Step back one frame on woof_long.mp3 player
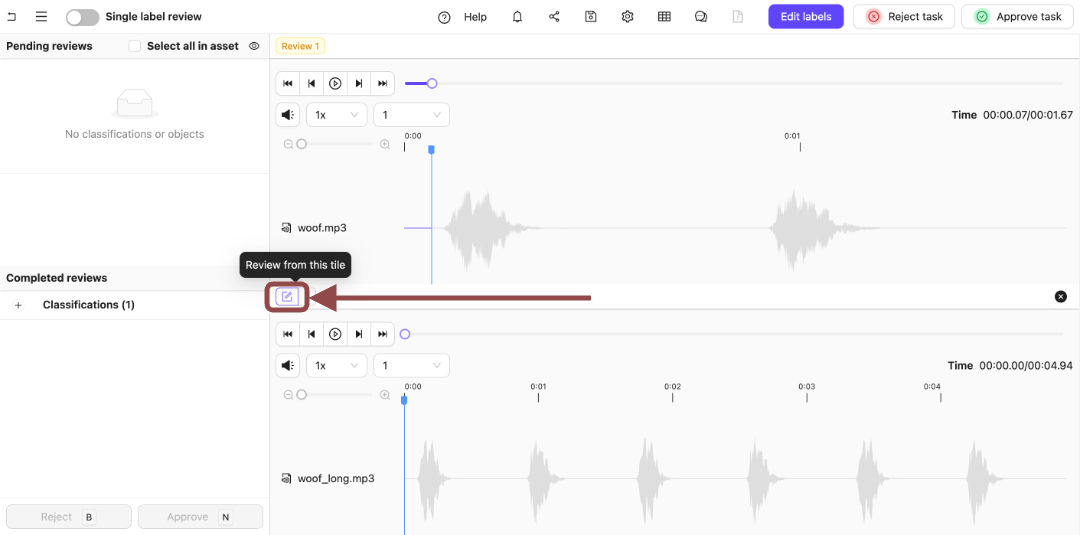 click(311, 334)
